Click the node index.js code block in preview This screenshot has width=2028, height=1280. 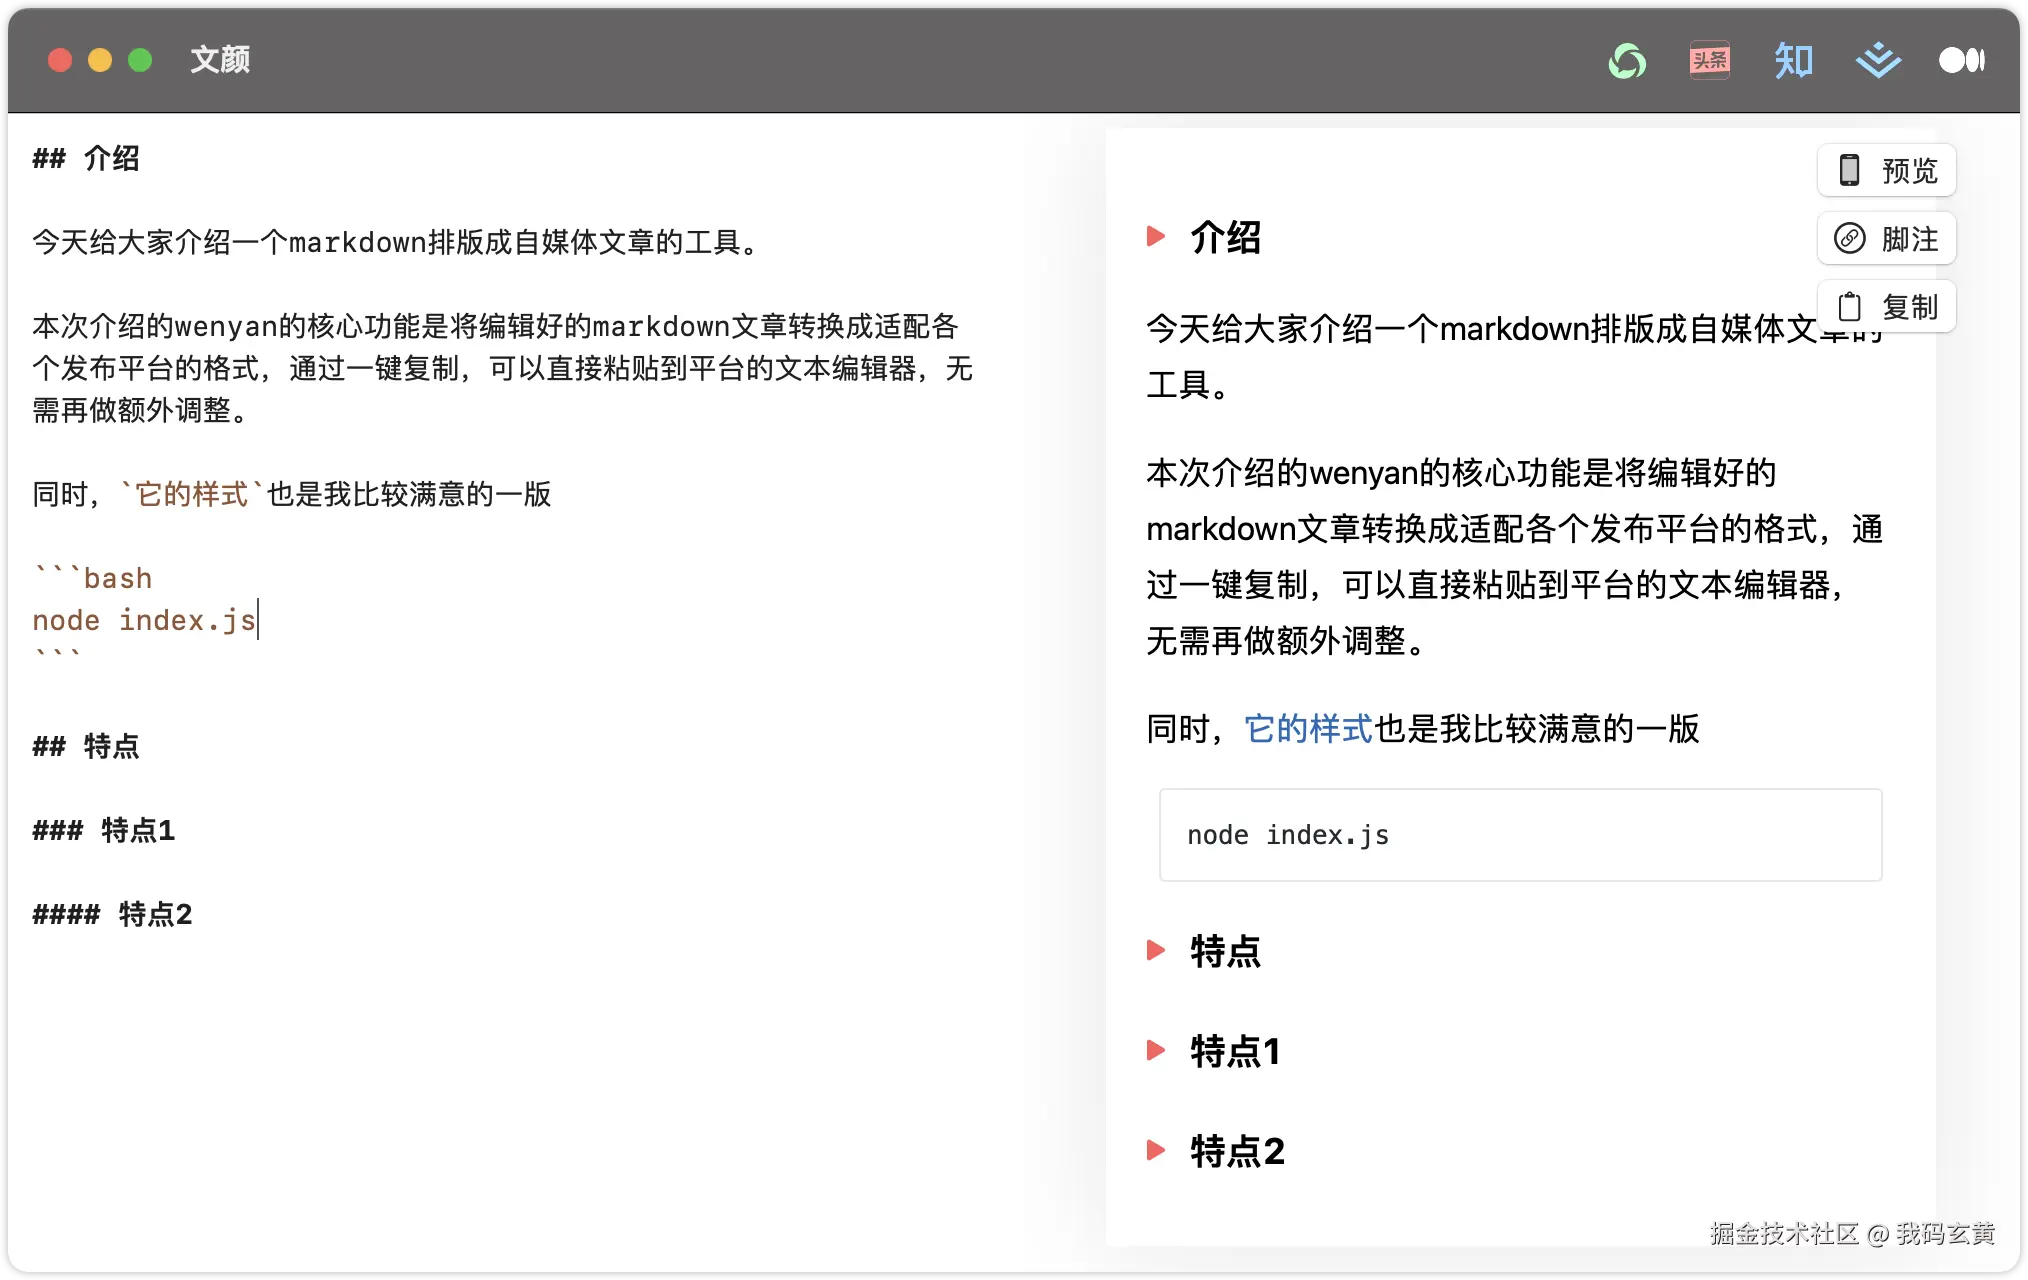(1519, 835)
